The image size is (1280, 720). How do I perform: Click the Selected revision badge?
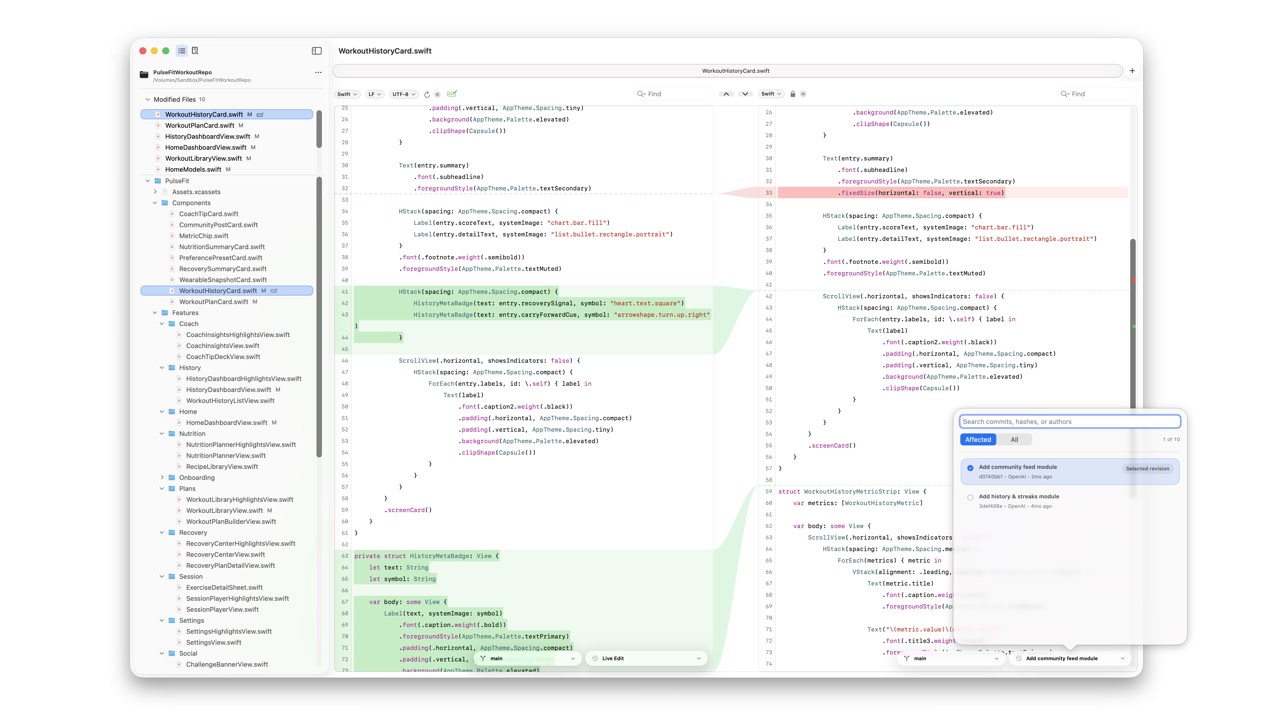point(1147,469)
